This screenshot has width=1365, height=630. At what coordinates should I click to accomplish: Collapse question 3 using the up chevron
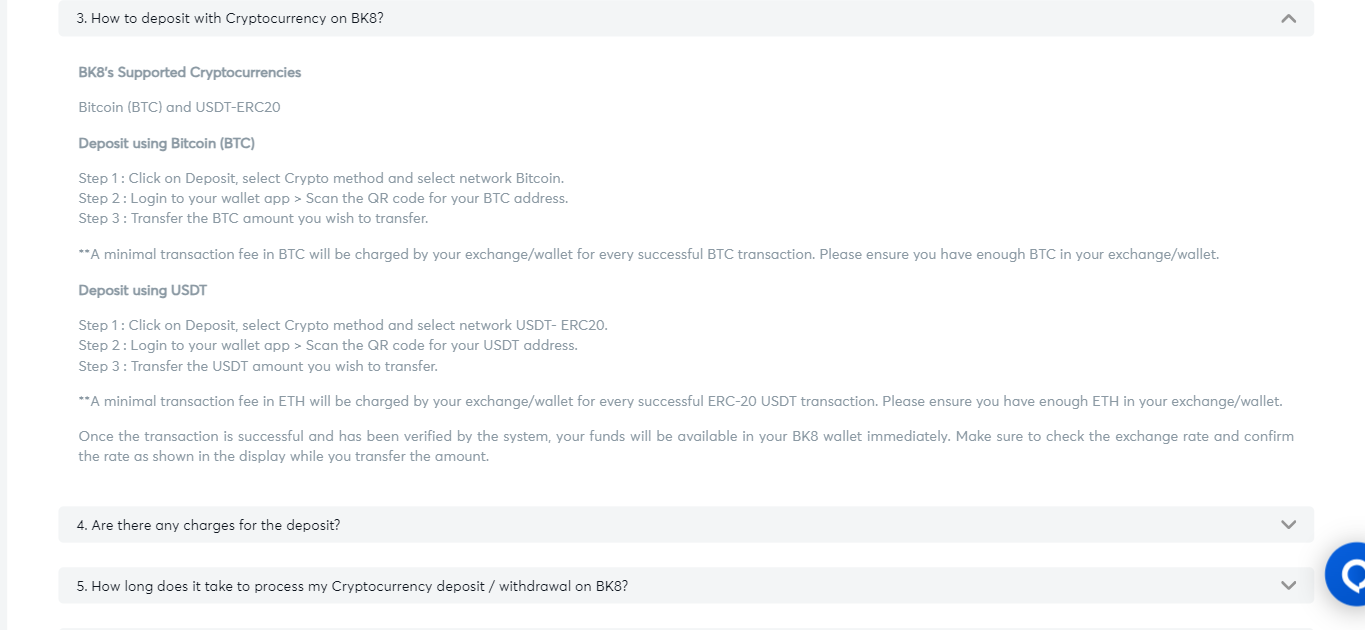(1288, 19)
